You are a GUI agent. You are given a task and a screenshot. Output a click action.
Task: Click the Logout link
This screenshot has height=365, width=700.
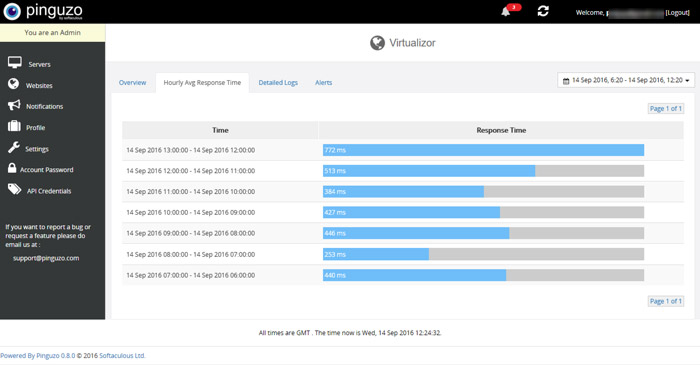coord(678,12)
